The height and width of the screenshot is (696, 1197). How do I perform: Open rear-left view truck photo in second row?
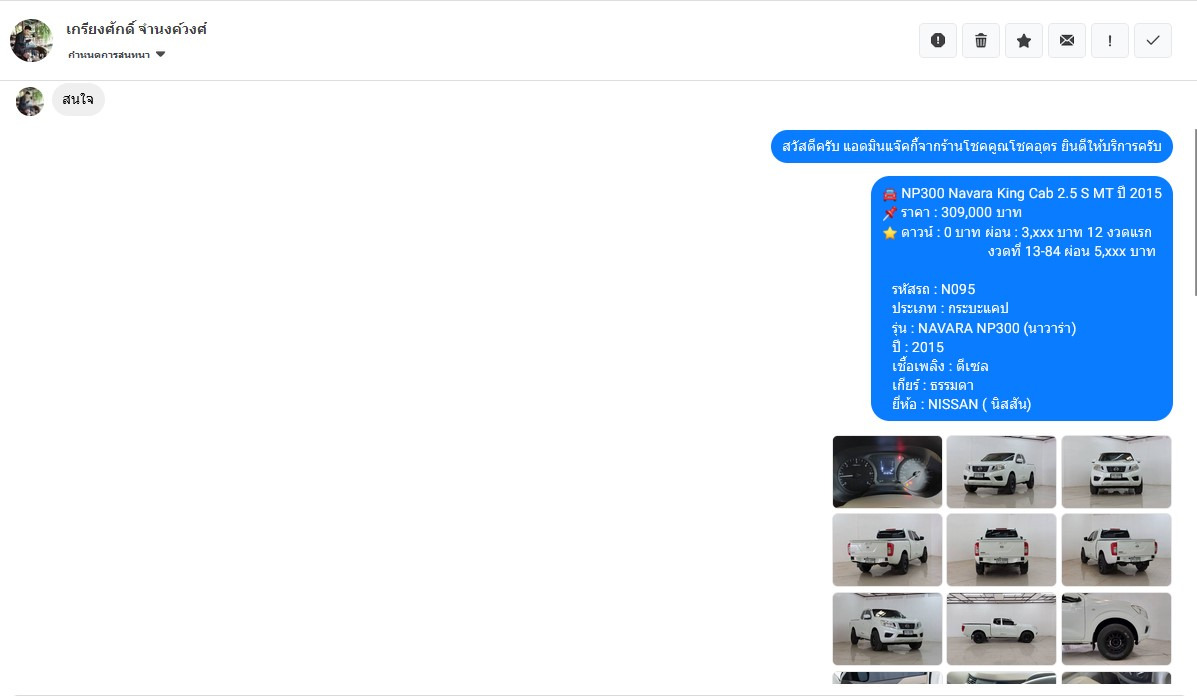pos(887,549)
